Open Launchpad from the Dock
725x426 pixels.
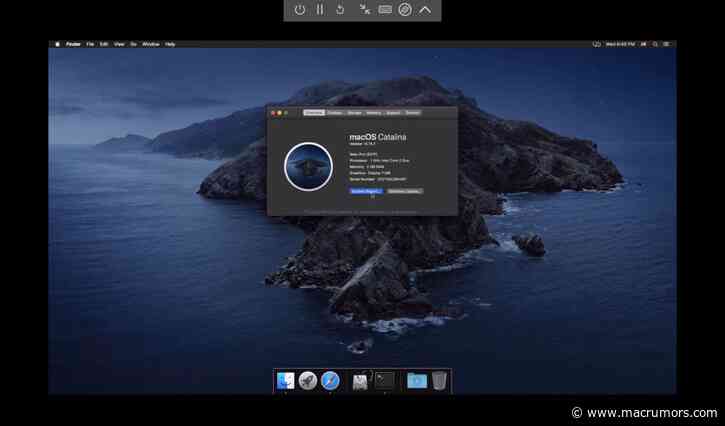[307, 381]
